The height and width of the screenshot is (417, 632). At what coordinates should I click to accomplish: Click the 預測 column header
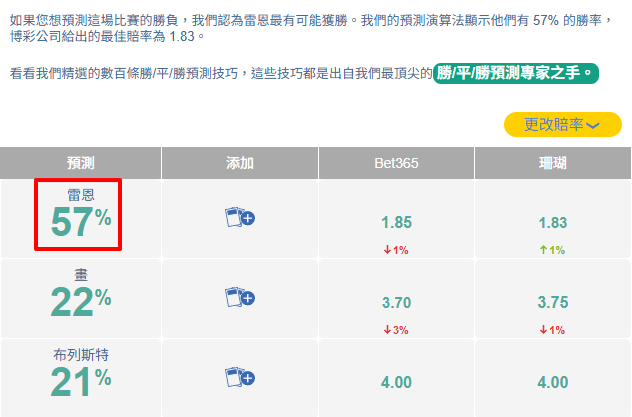pyautogui.click(x=81, y=163)
